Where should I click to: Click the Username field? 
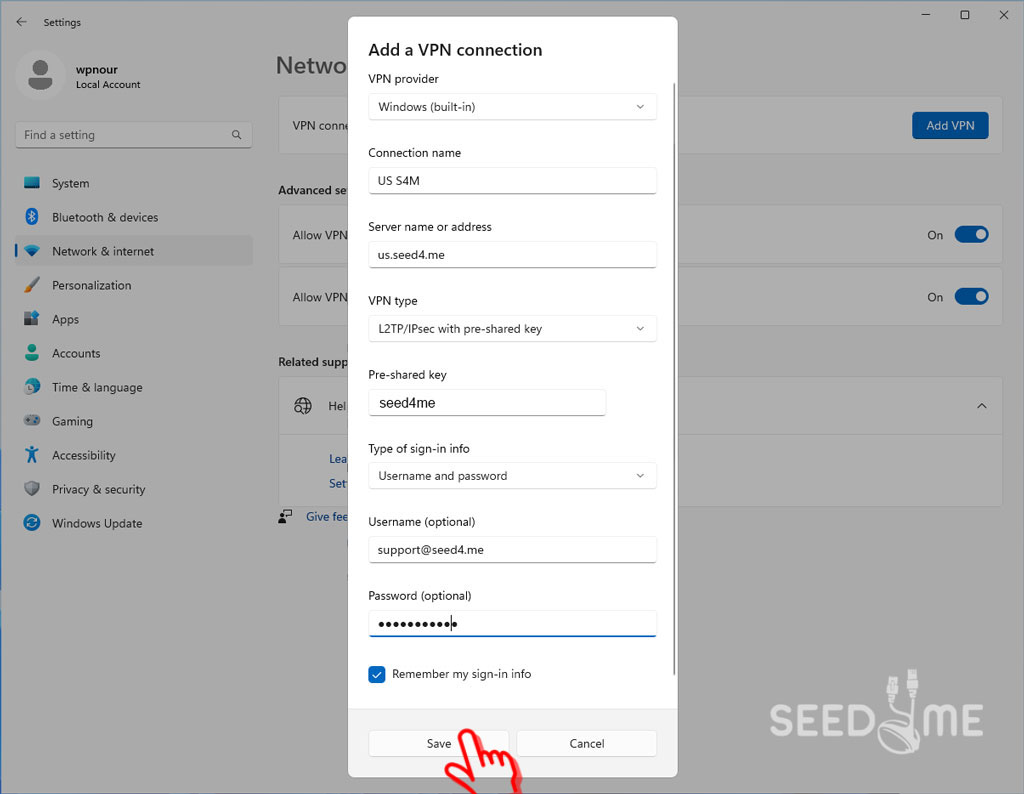512,550
